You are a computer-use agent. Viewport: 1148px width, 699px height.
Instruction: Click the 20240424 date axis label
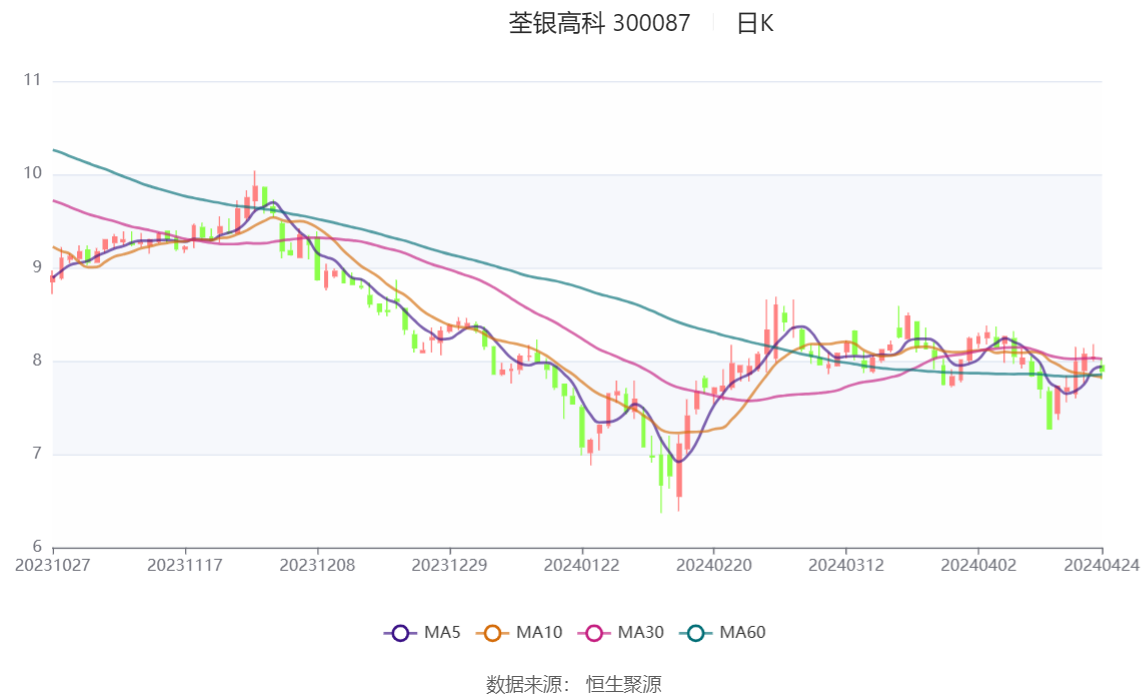(1102, 565)
